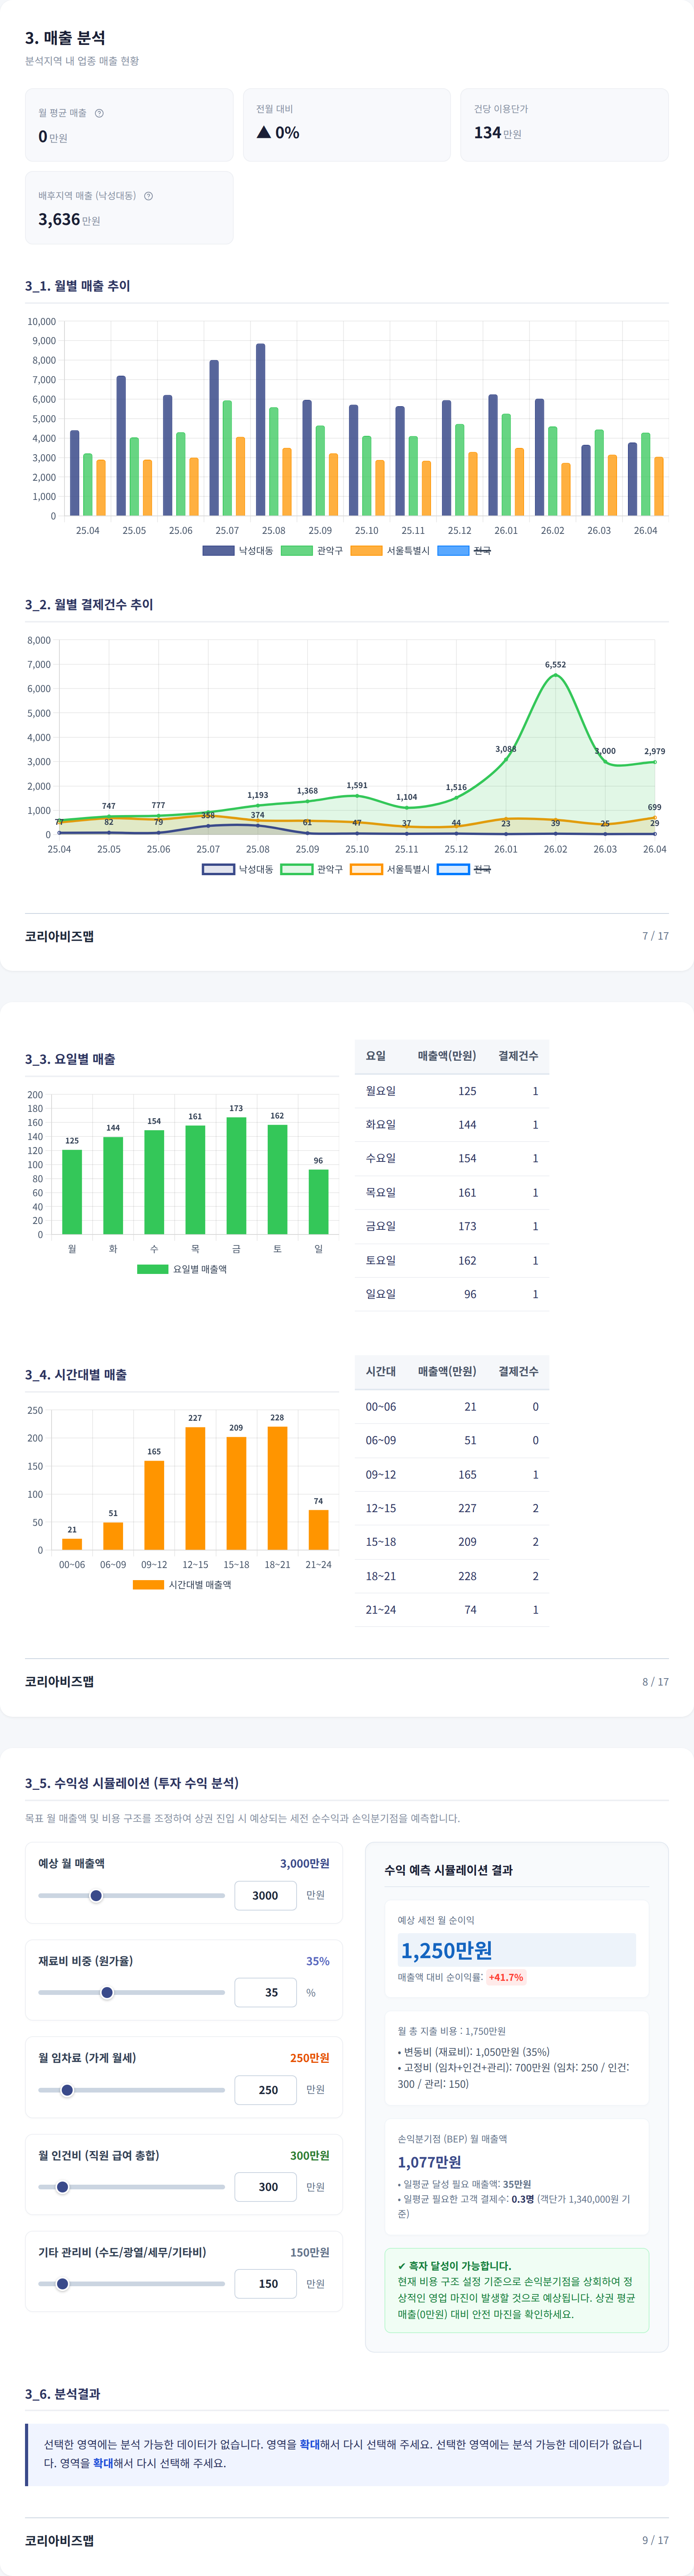Toggle 관악구 legend in 월별 매출 추이 chart
The width and height of the screenshot is (694, 2576).
point(312,551)
